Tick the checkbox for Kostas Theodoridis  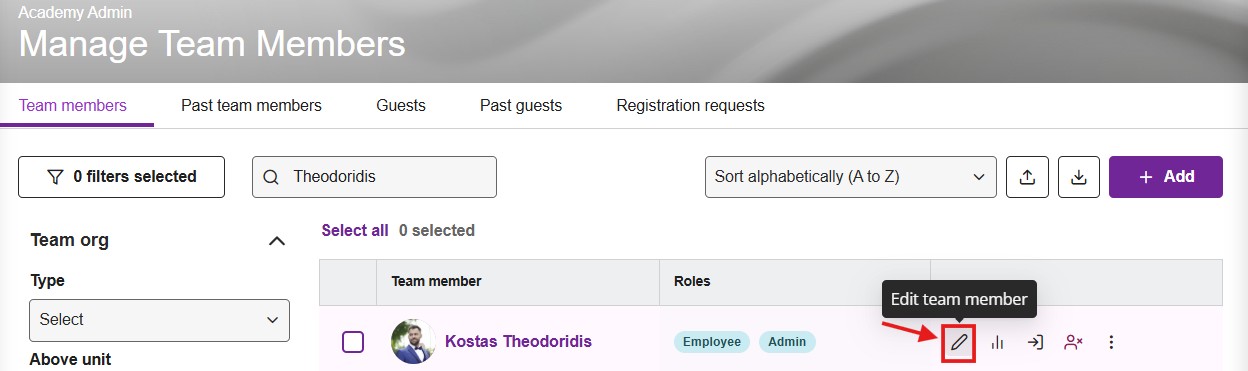353,342
